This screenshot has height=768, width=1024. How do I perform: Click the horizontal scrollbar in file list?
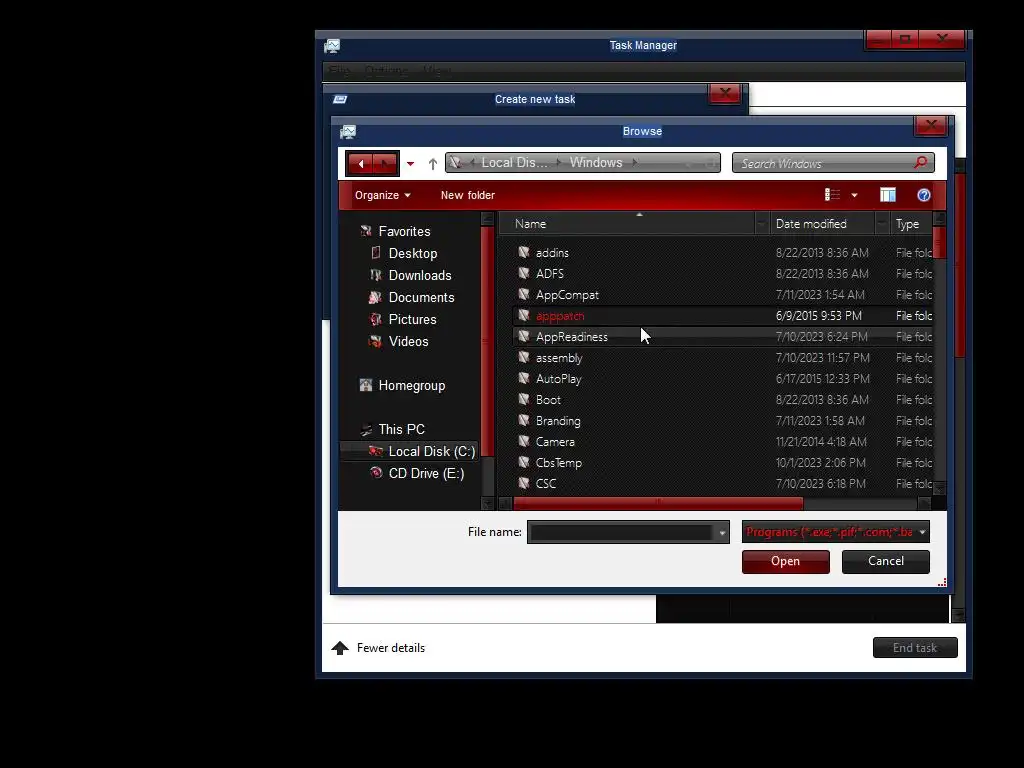click(x=658, y=504)
